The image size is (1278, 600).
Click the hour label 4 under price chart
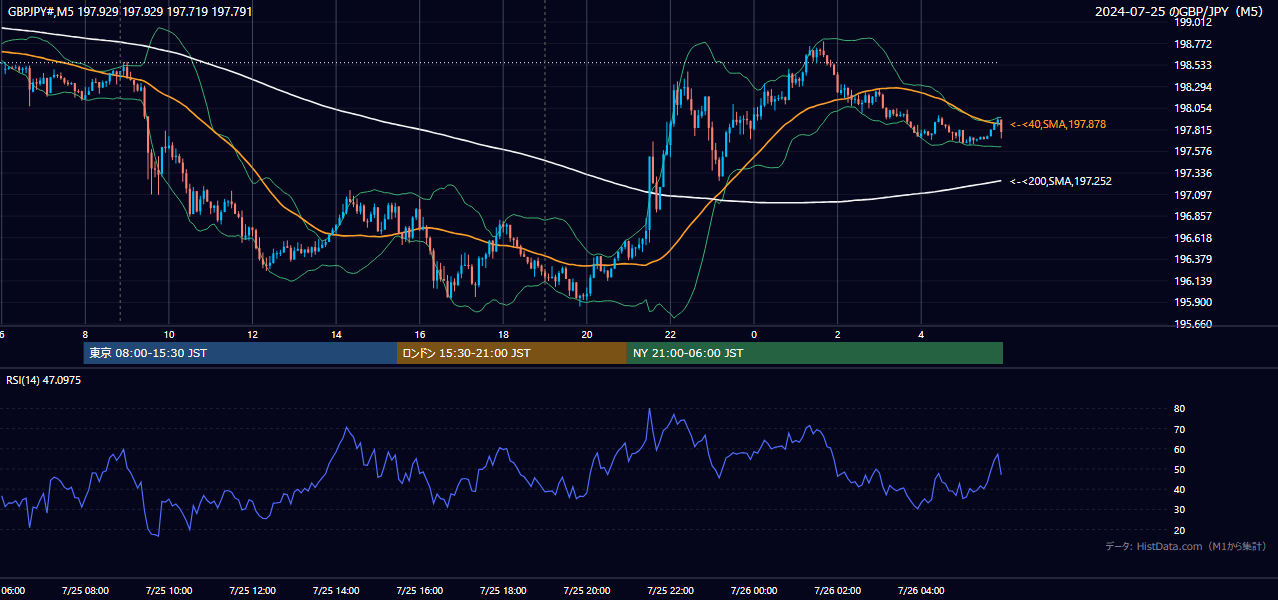(x=921, y=334)
